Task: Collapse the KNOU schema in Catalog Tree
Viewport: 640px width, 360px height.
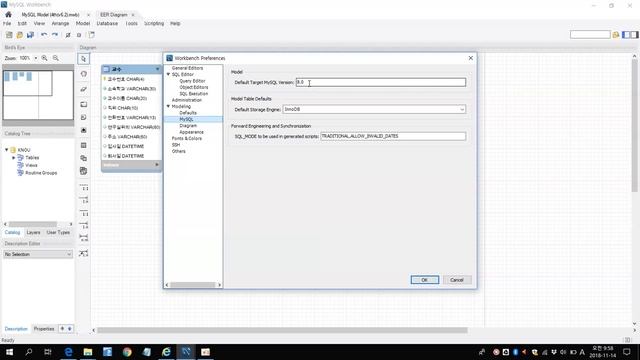Action: [7, 150]
